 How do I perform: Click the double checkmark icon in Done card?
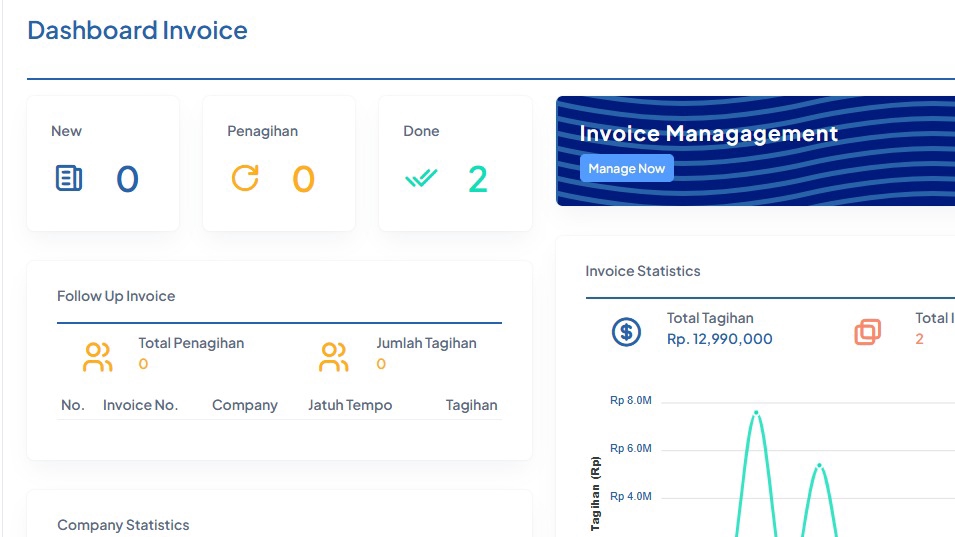coord(421,179)
